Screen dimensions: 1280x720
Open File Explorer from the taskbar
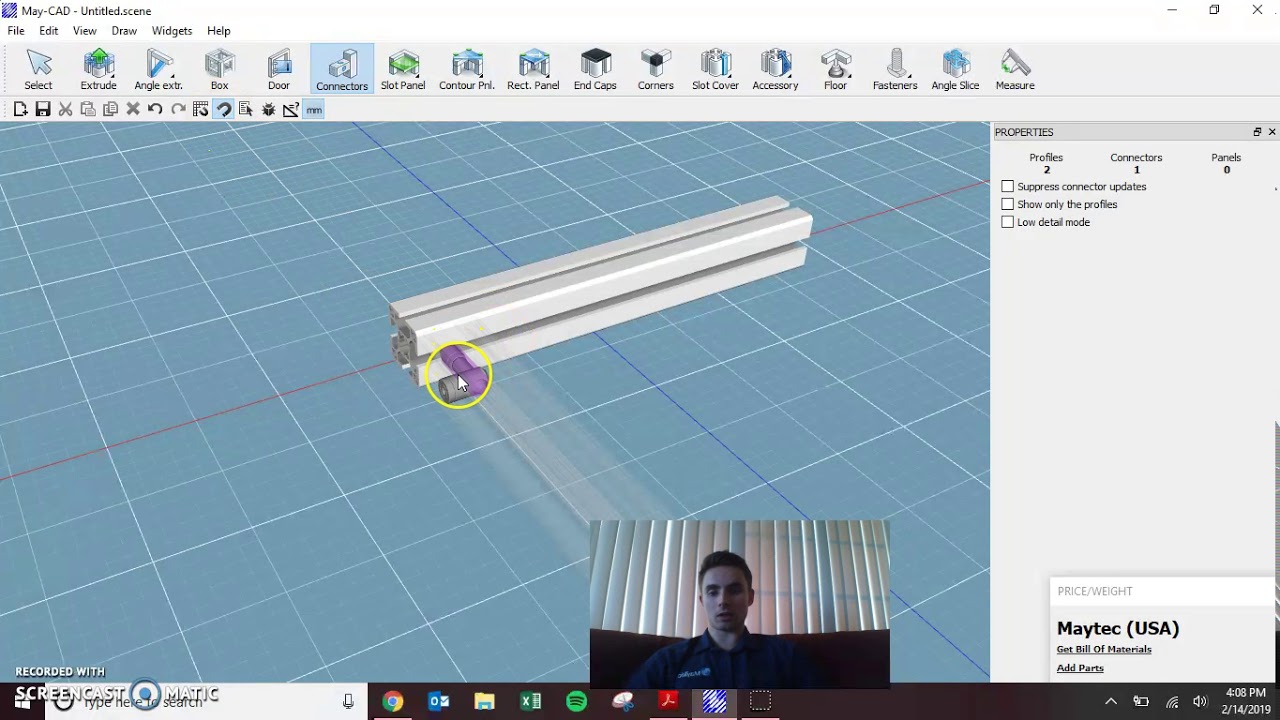(484, 702)
